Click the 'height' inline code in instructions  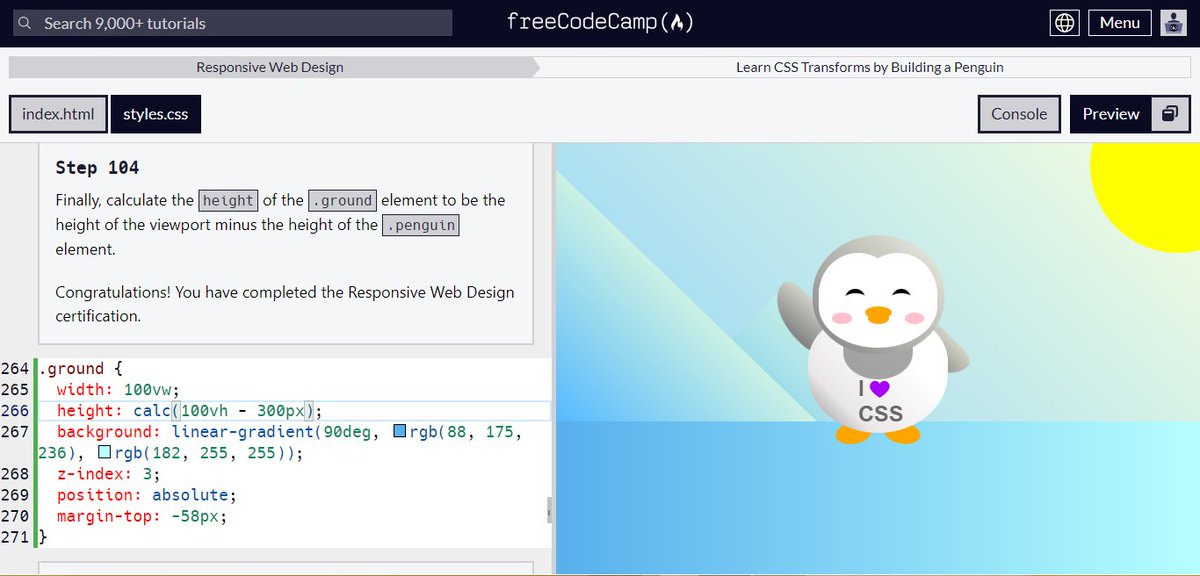pos(228,200)
